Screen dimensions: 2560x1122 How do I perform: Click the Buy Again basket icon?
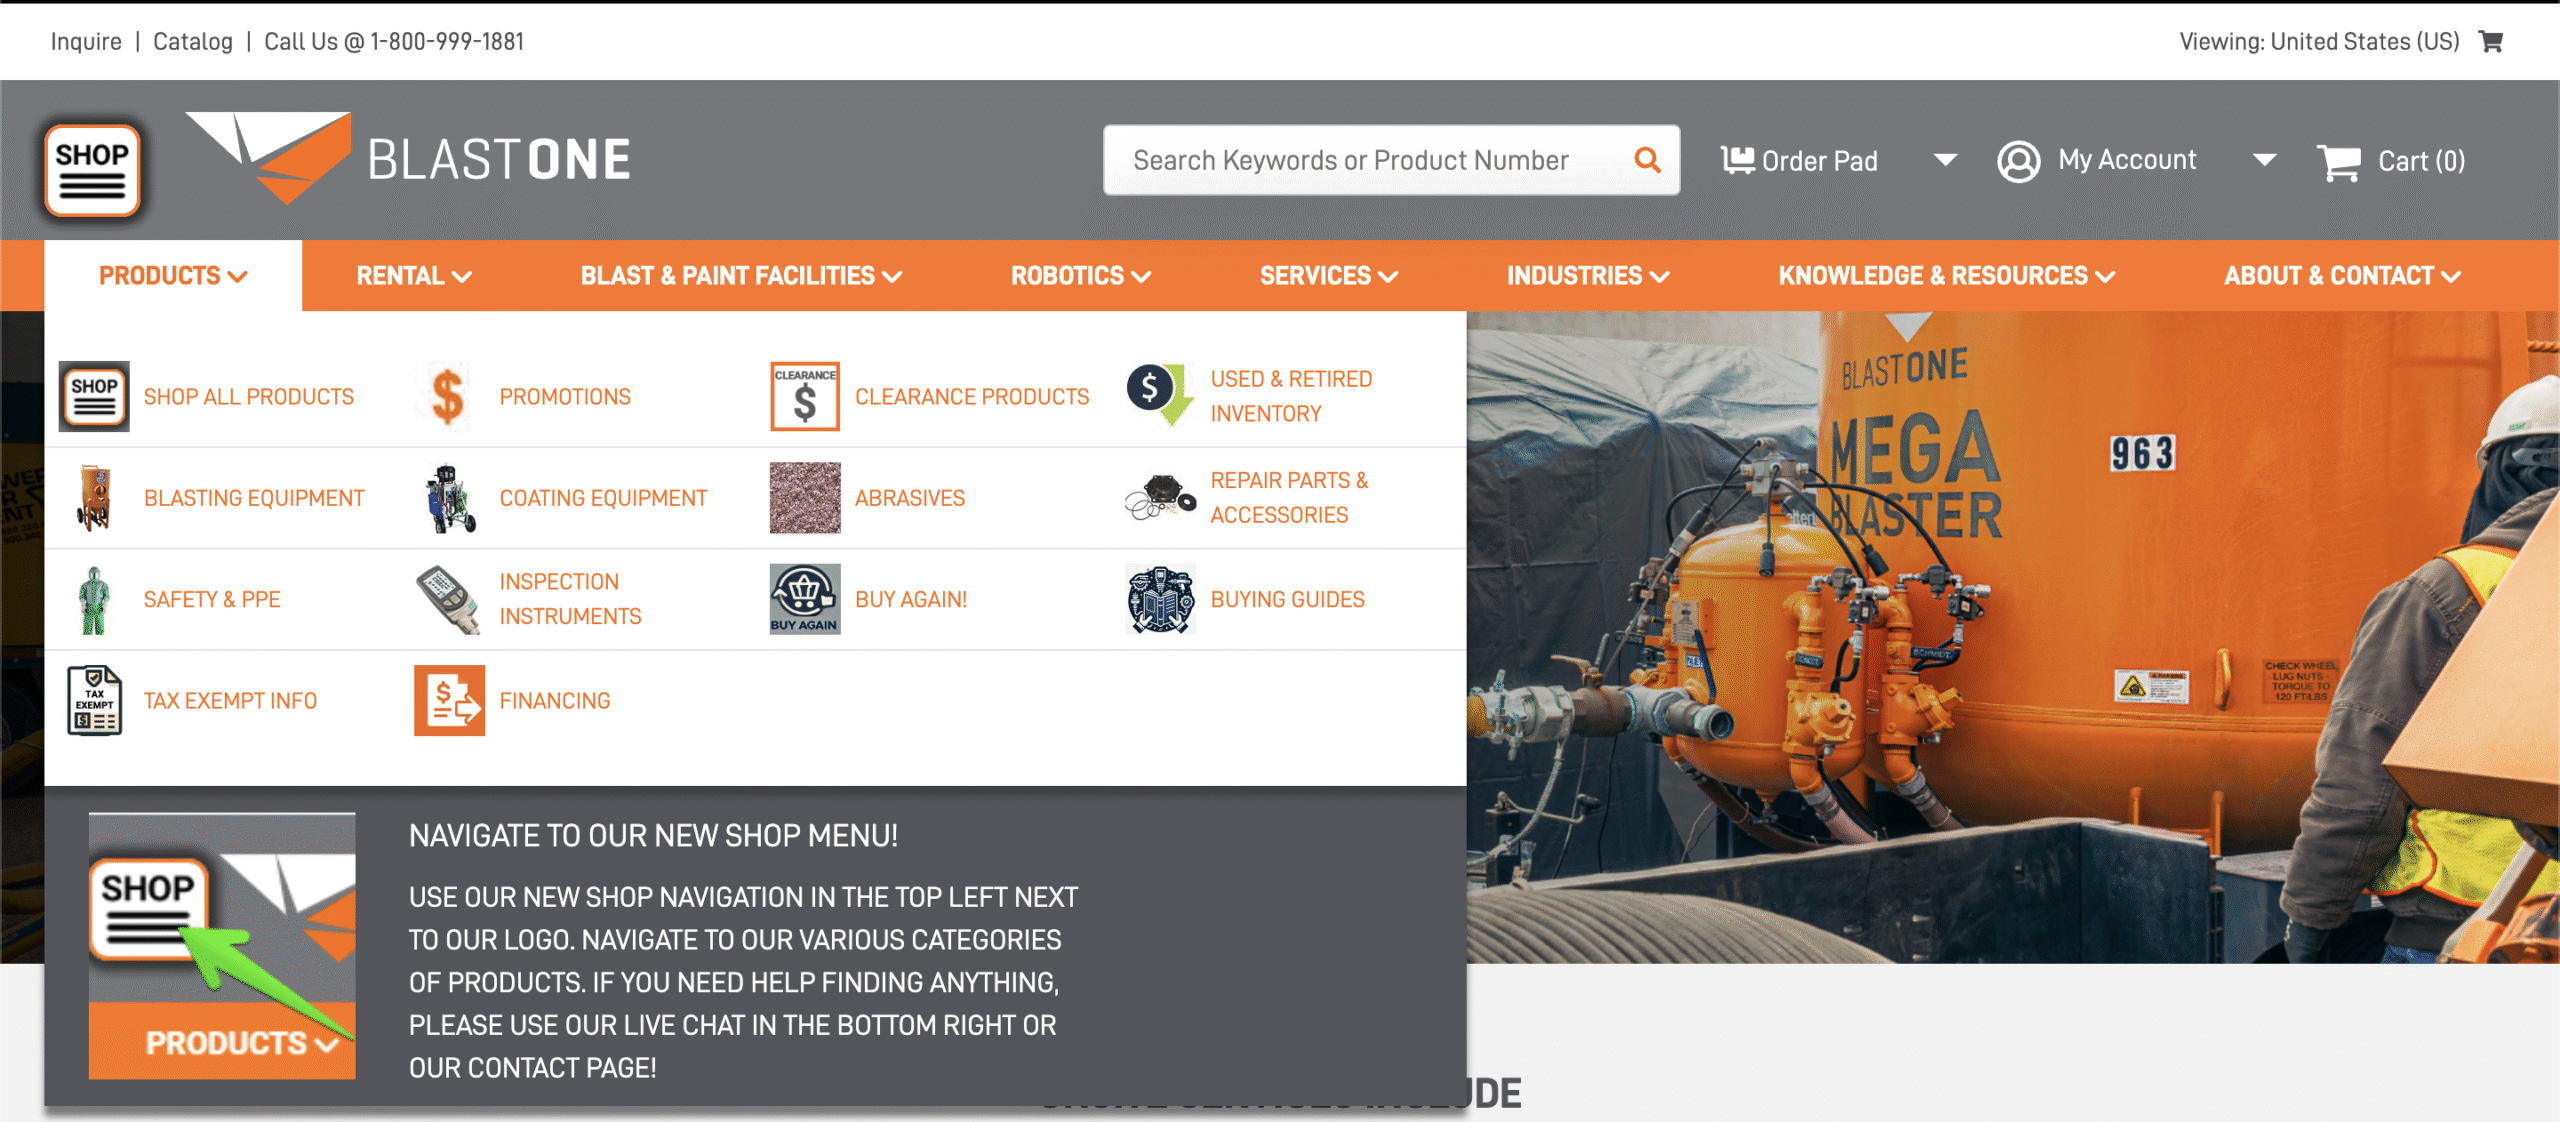(x=804, y=599)
